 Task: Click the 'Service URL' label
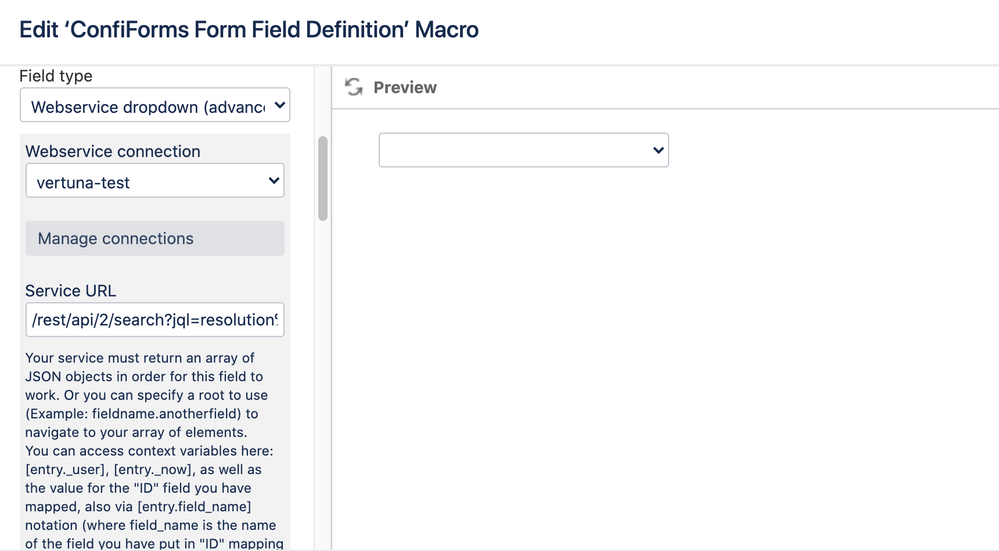point(71,290)
